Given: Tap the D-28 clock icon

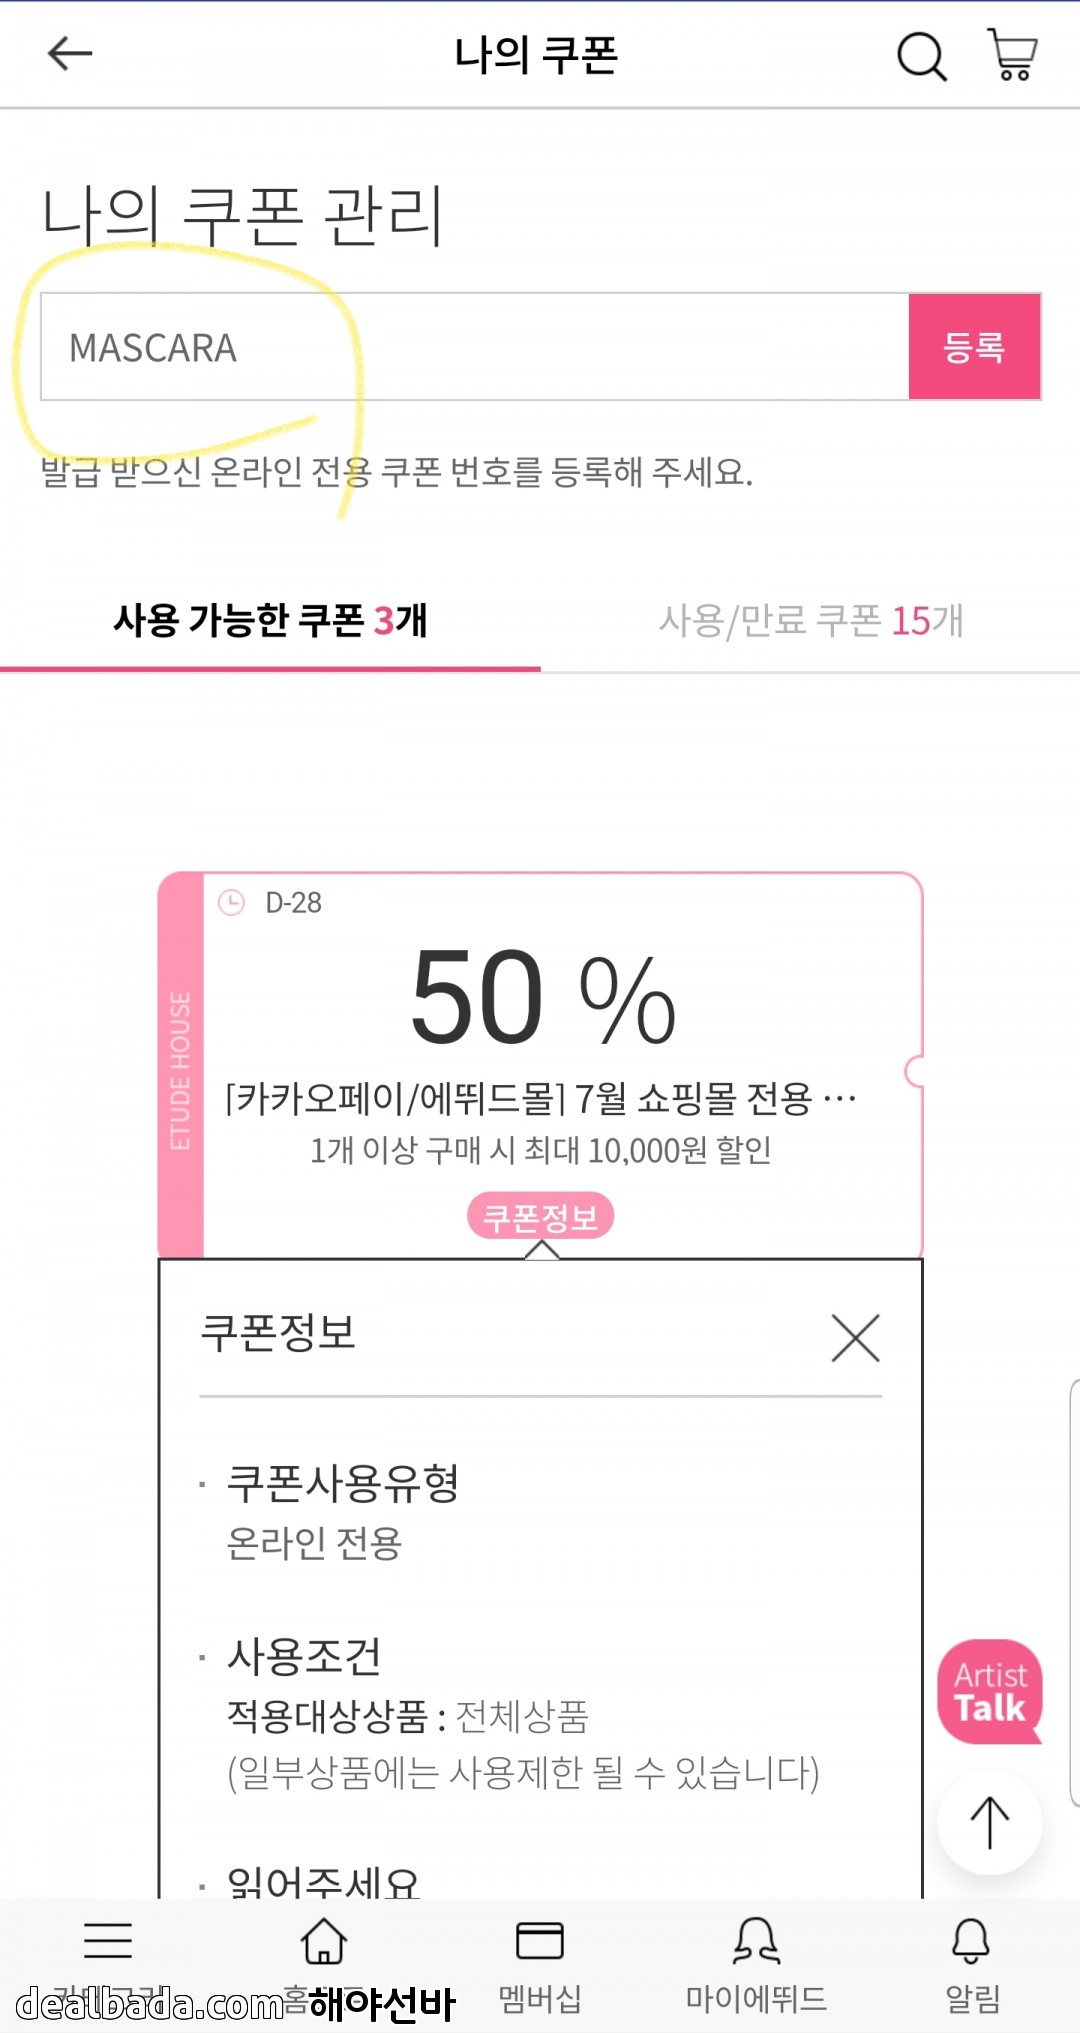Looking at the screenshot, I should pyautogui.click(x=231, y=903).
